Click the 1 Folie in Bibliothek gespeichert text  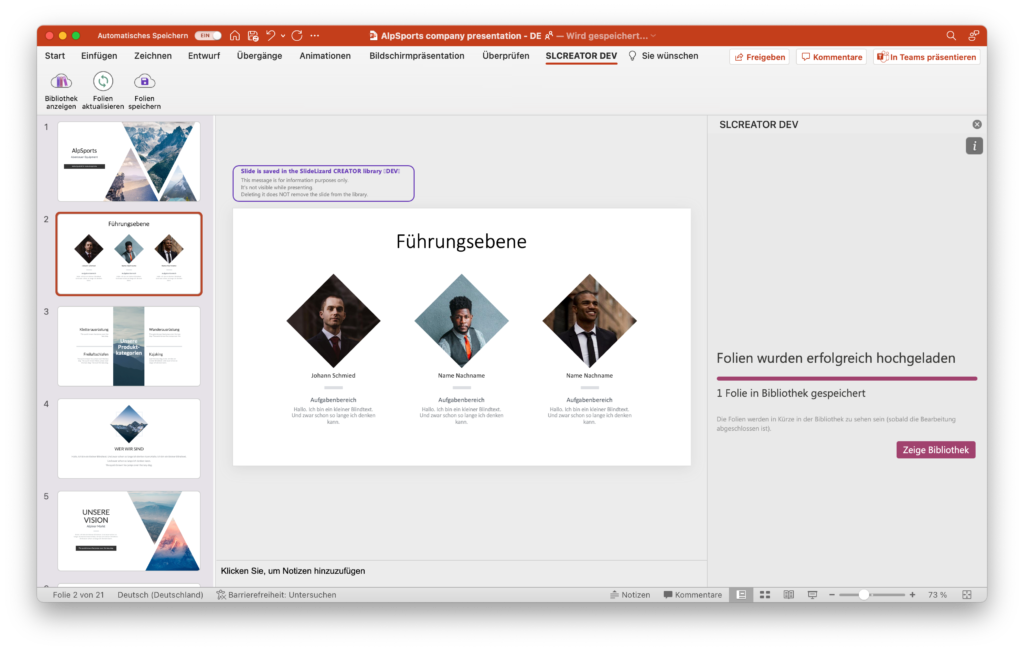tap(791, 393)
